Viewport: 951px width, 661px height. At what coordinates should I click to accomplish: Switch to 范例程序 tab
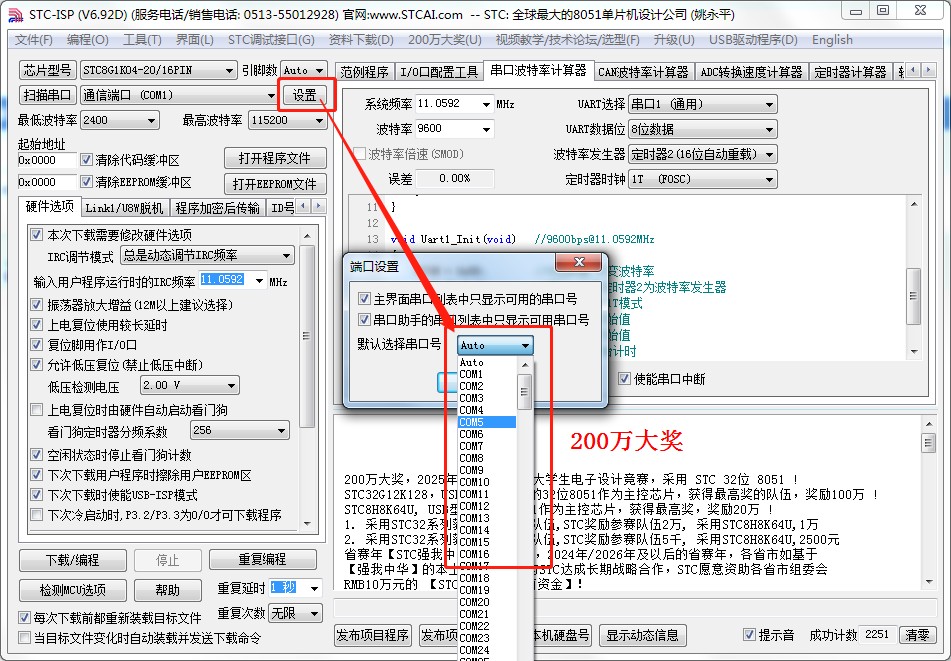pyautogui.click(x=365, y=72)
